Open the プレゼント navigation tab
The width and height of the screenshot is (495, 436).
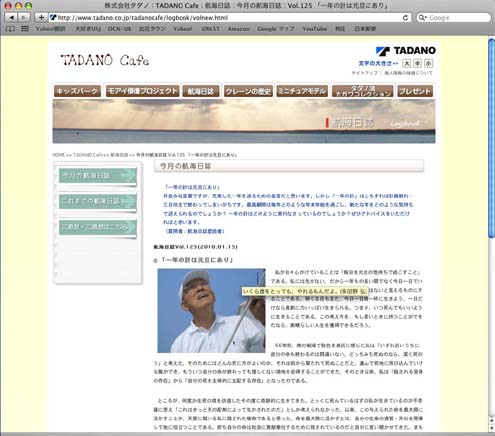coord(415,91)
